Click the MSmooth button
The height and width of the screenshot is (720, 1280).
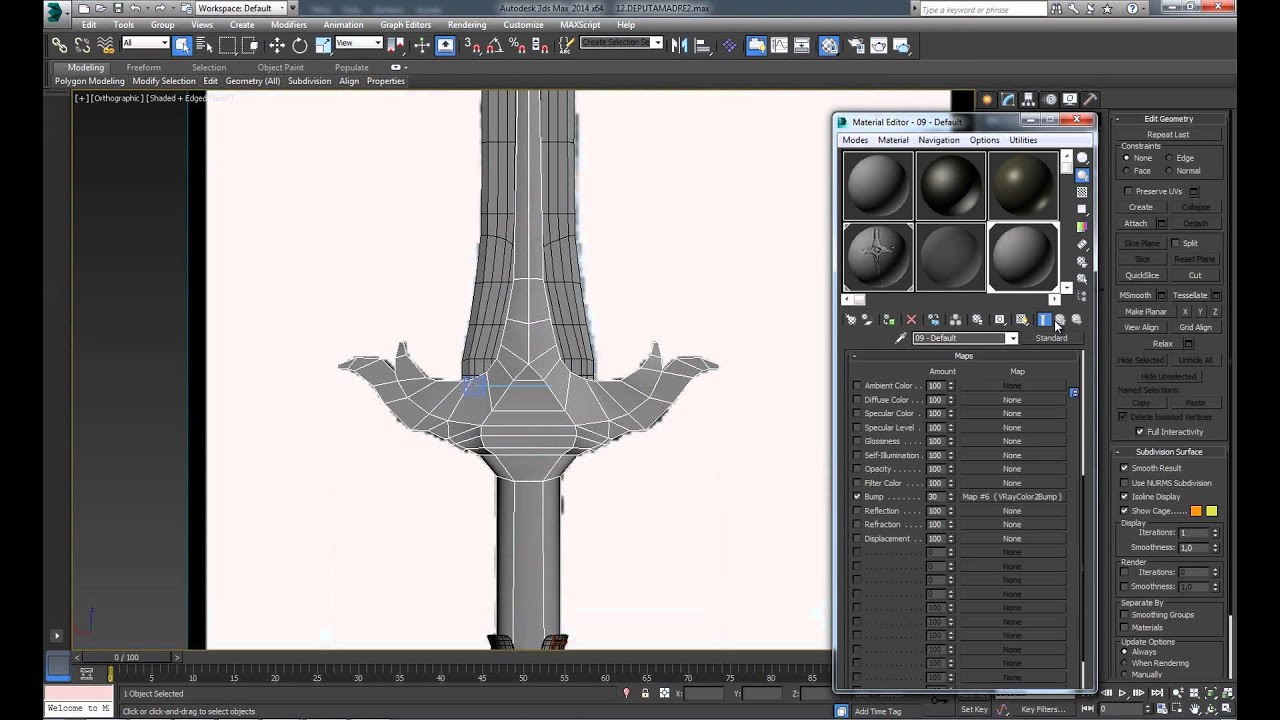[1135, 296]
